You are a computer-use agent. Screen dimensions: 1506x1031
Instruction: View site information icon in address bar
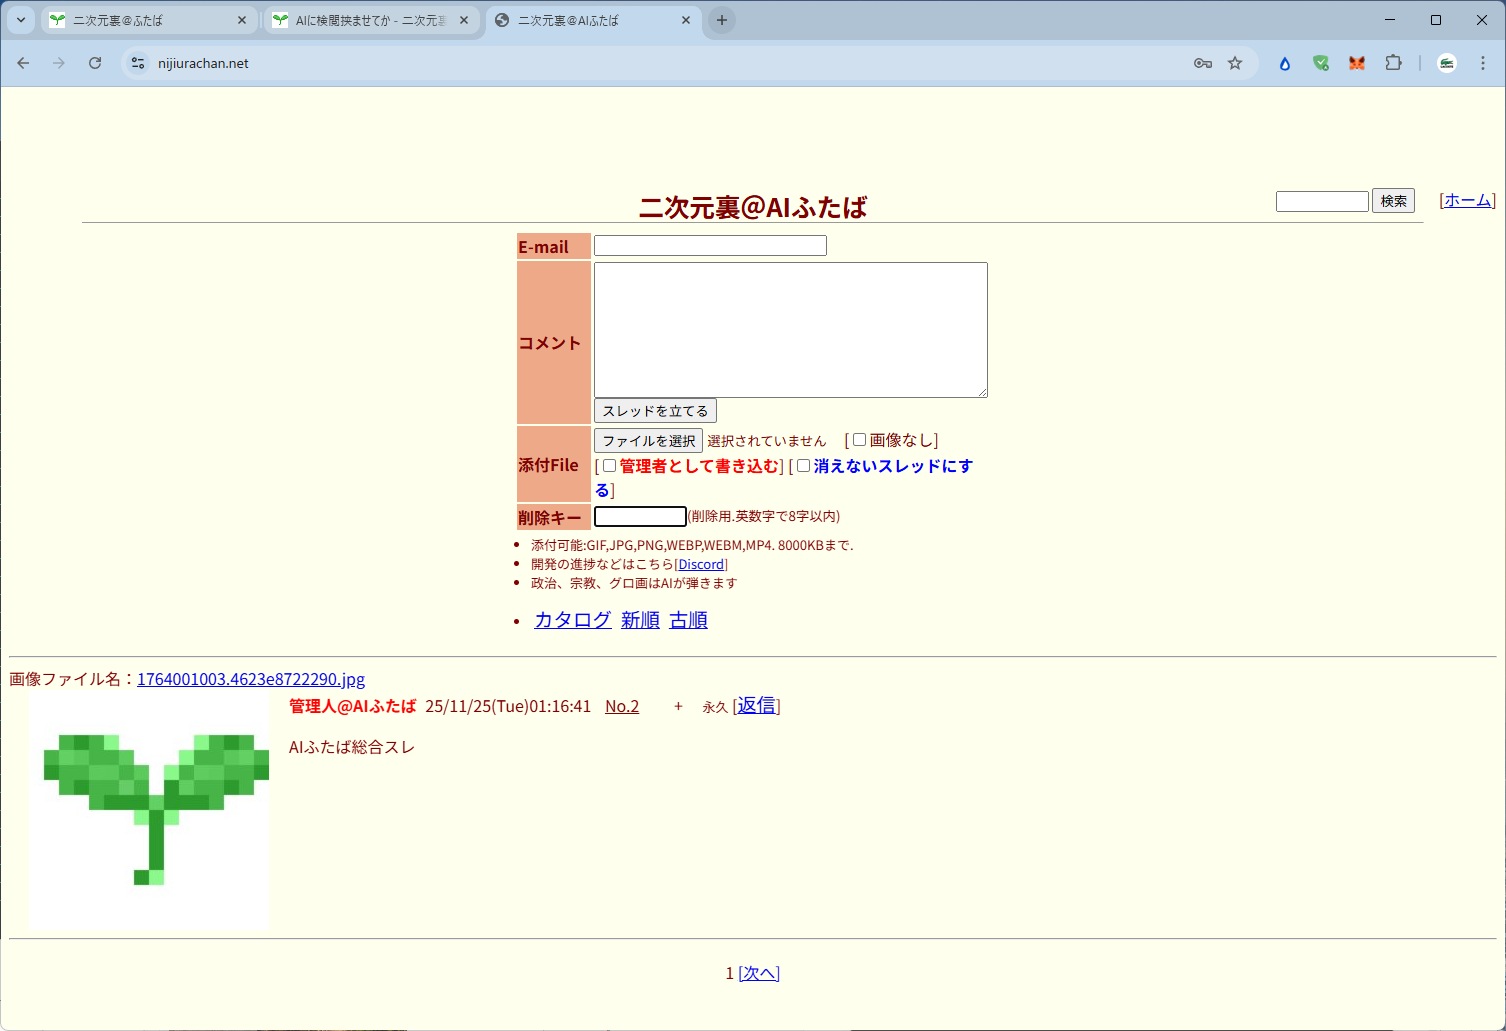pyautogui.click(x=138, y=63)
